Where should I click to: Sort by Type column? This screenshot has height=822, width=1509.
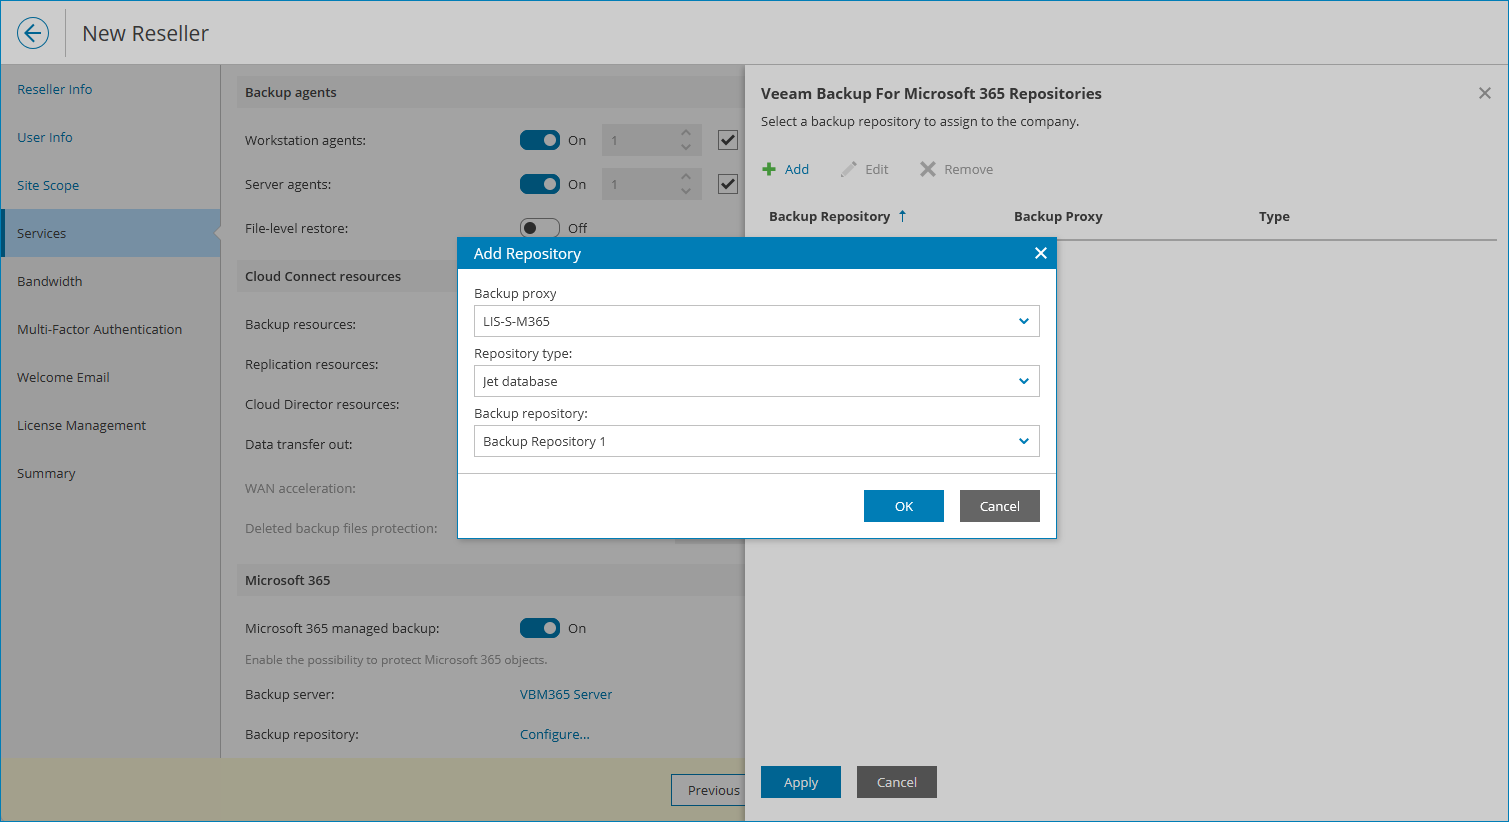coord(1274,216)
